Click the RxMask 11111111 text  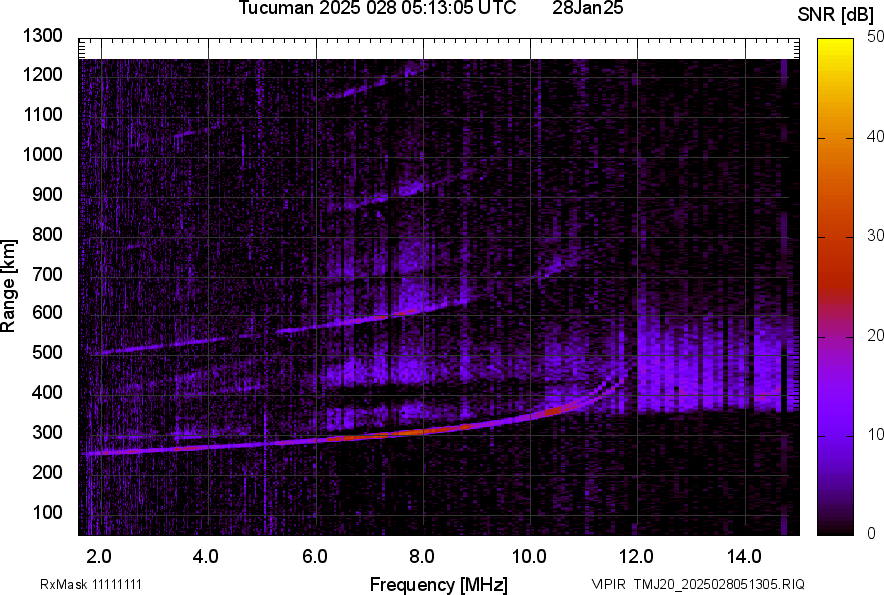coord(75,584)
